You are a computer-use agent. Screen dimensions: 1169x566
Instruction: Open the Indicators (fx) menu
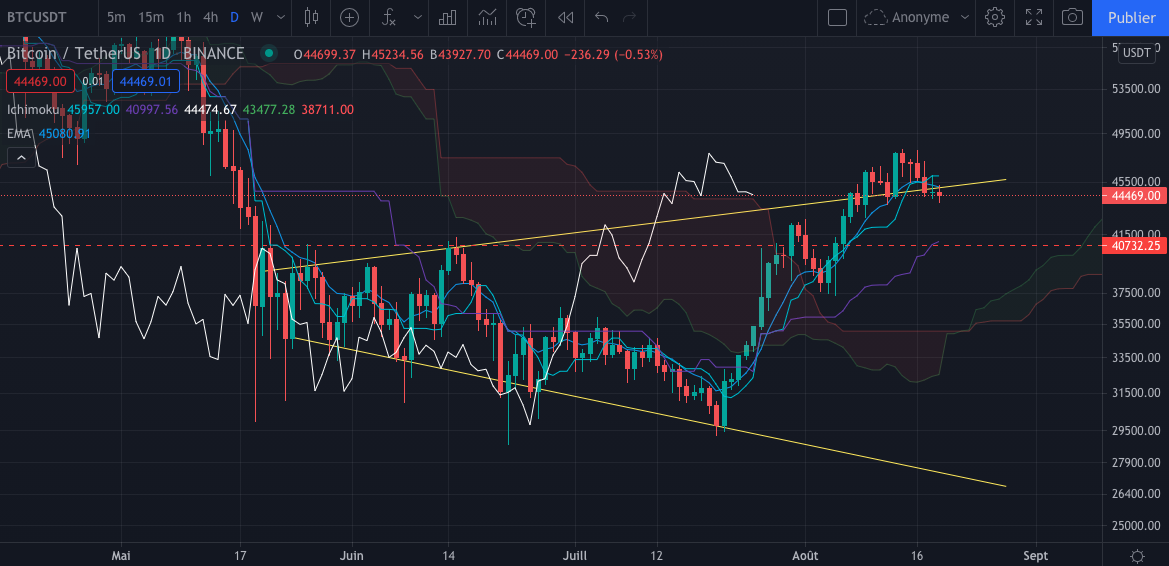tap(388, 17)
